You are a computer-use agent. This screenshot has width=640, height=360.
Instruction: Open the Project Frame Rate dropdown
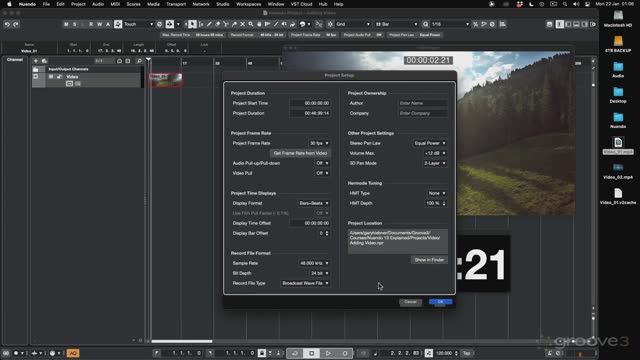(x=319, y=143)
